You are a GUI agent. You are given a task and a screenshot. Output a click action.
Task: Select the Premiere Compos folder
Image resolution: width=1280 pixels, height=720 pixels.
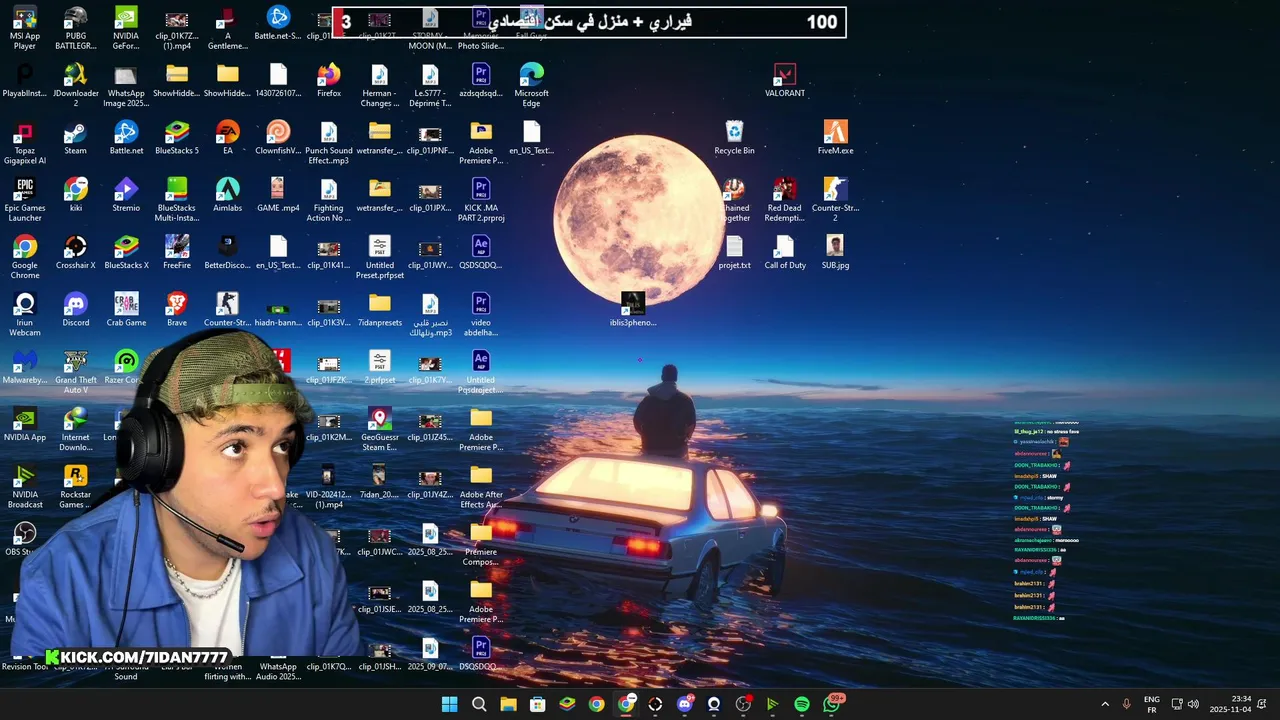[x=481, y=544]
